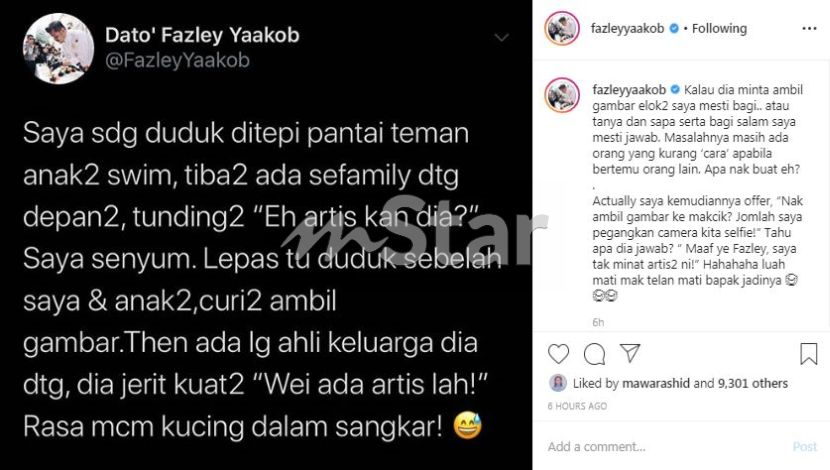Image resolution: width=830 pixels, height=470 pixels.
Task: Expand the tweet chevron dropdown arrow
Action: 501,38
